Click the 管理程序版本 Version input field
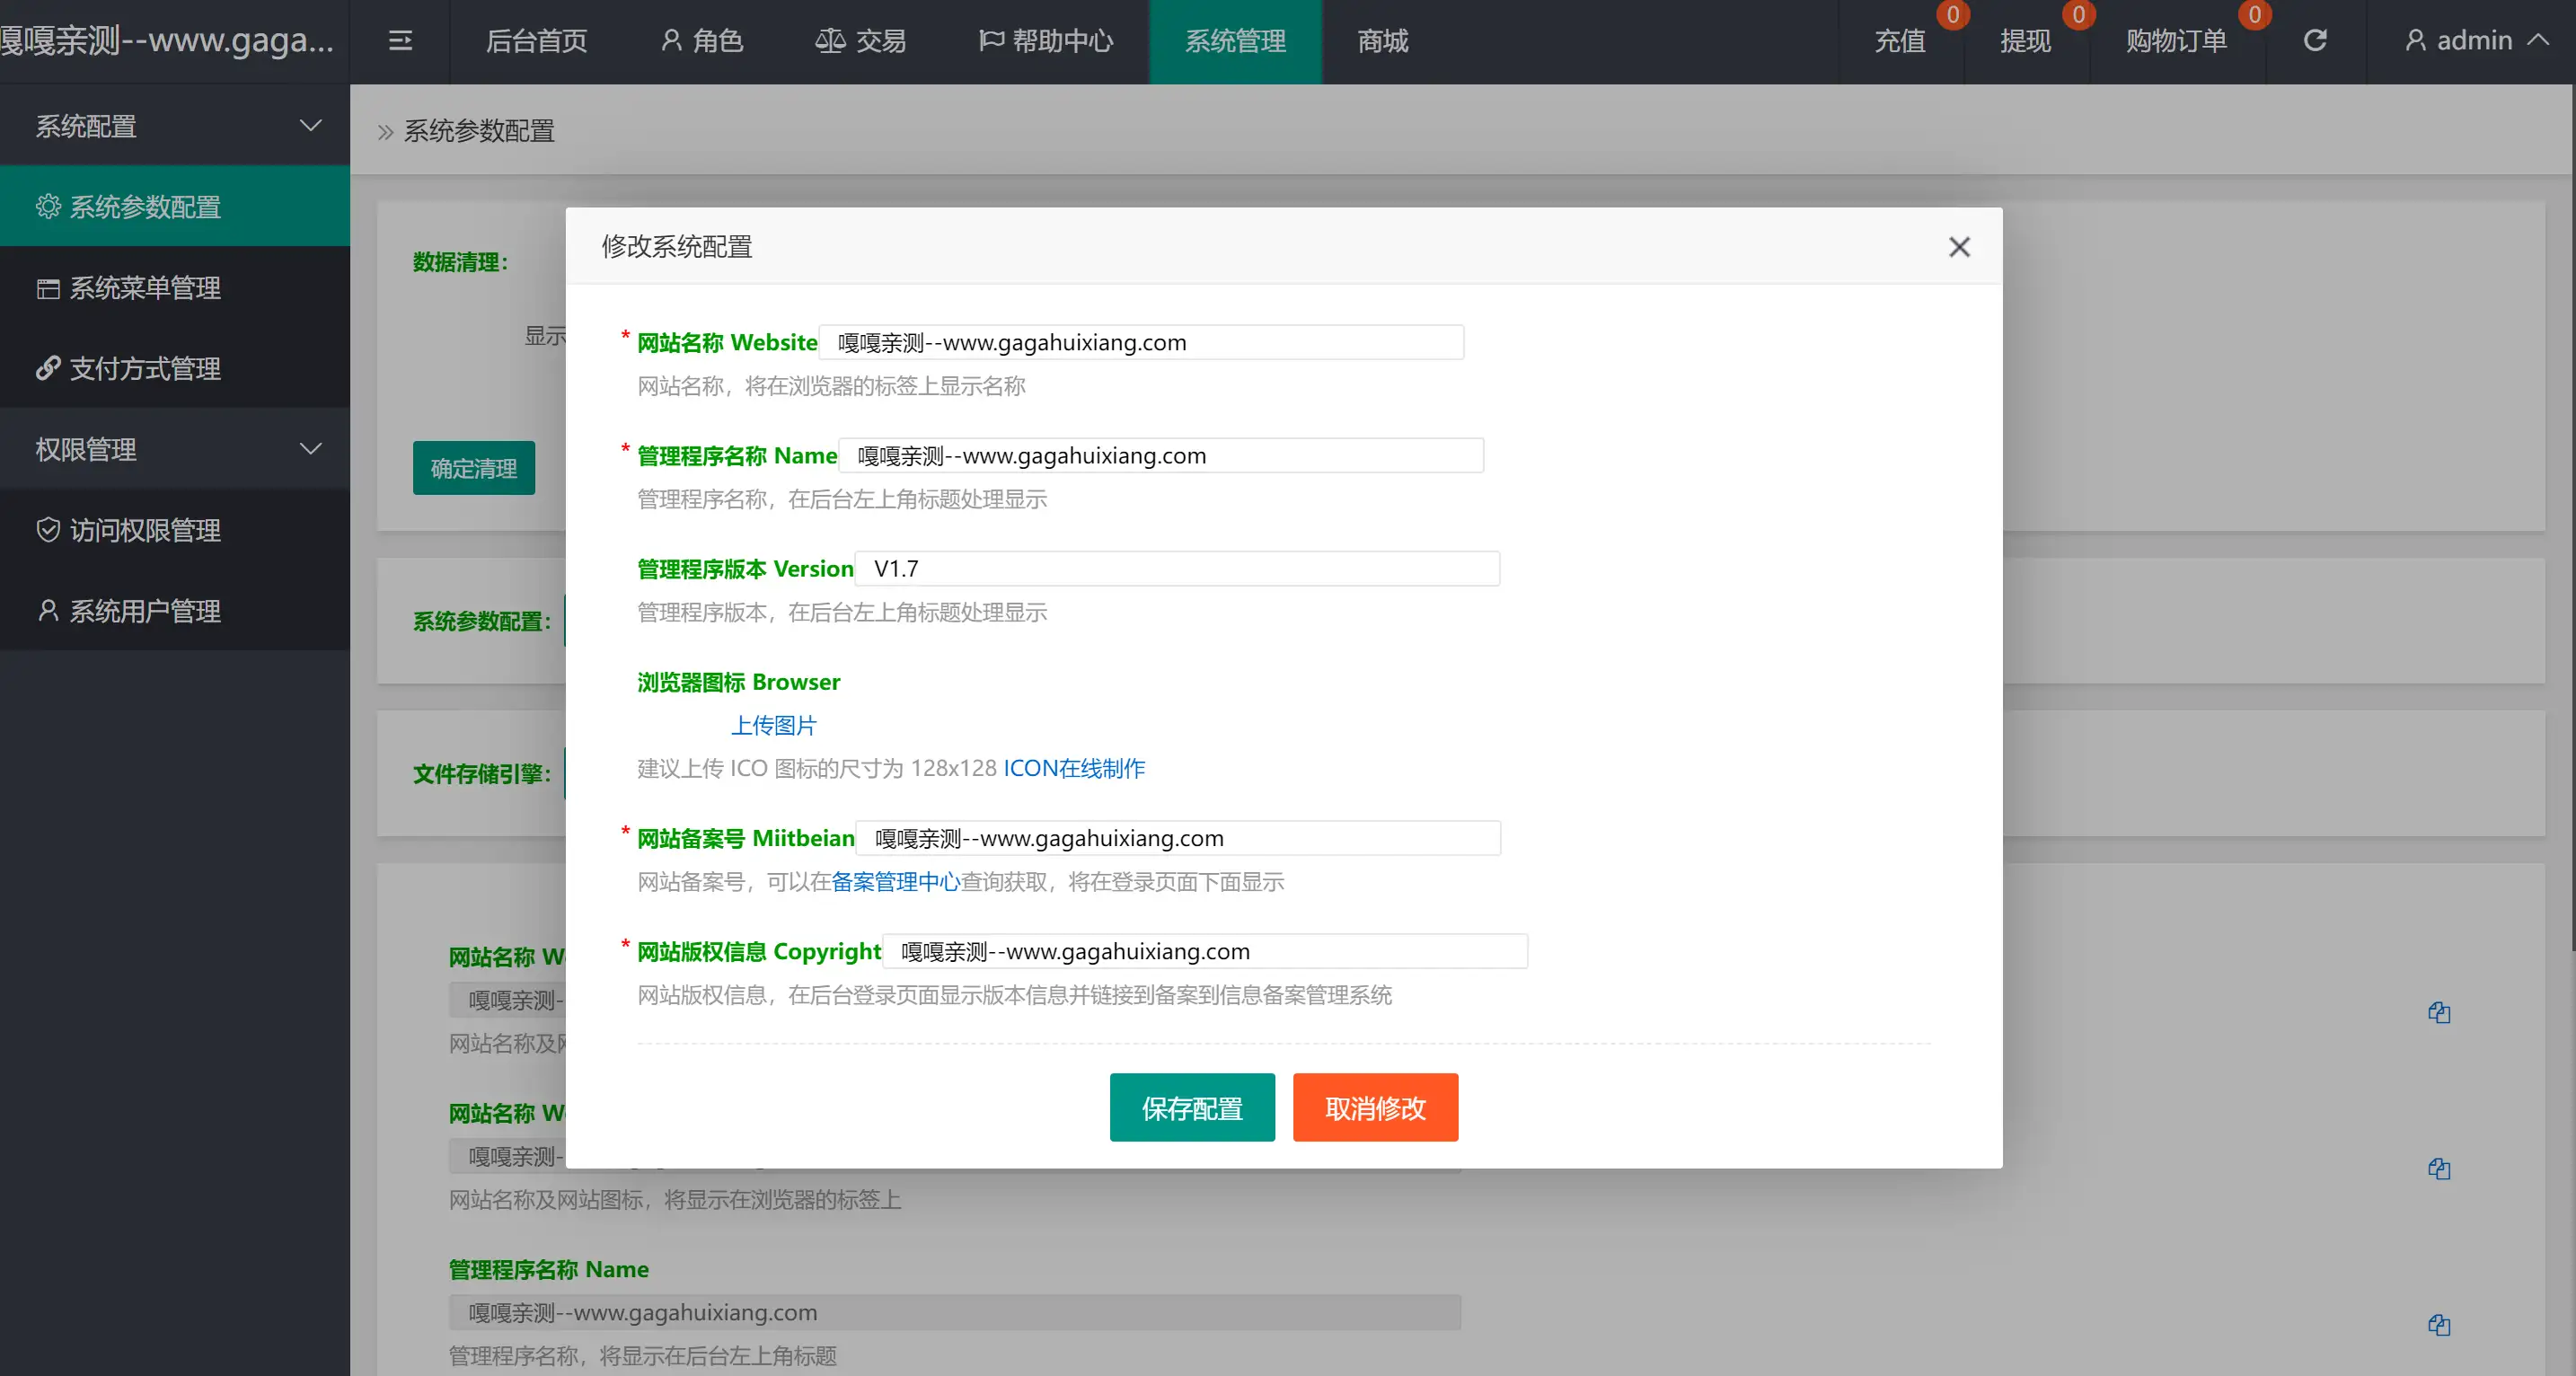2576x1376 pixels. coord(1177,569)
